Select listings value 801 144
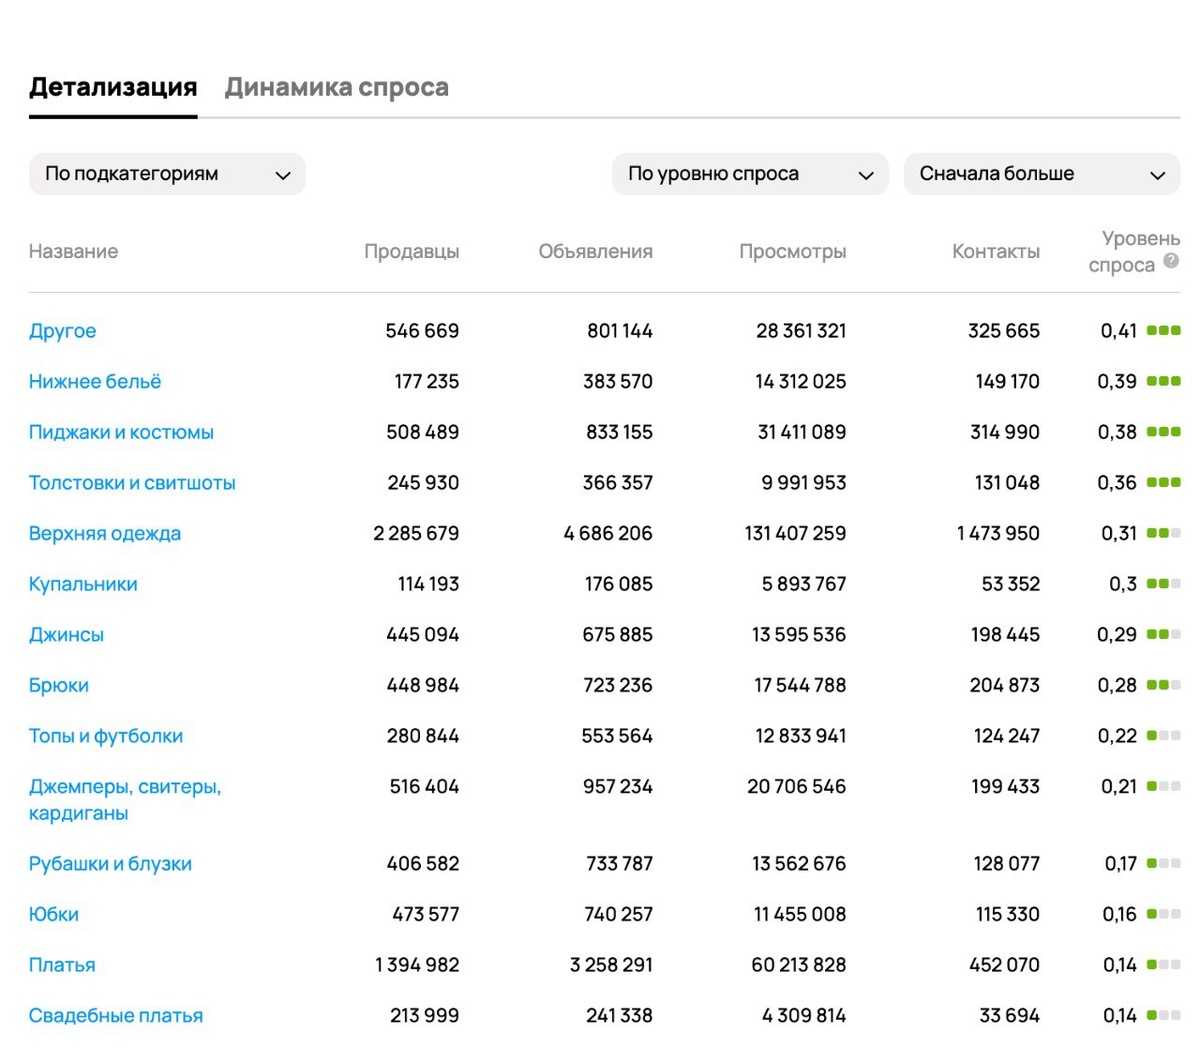 pos(620,331)
